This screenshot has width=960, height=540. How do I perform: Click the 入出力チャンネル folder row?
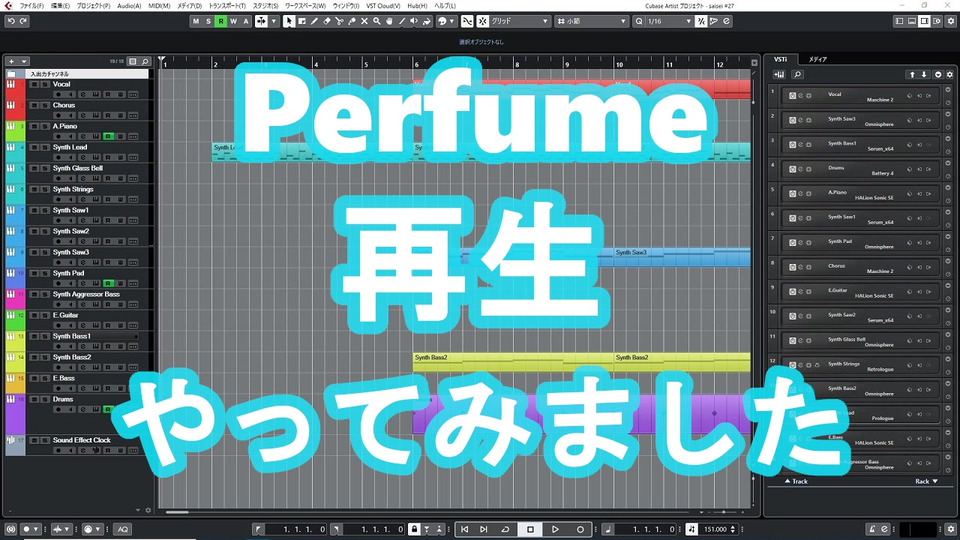pos(78,73)
